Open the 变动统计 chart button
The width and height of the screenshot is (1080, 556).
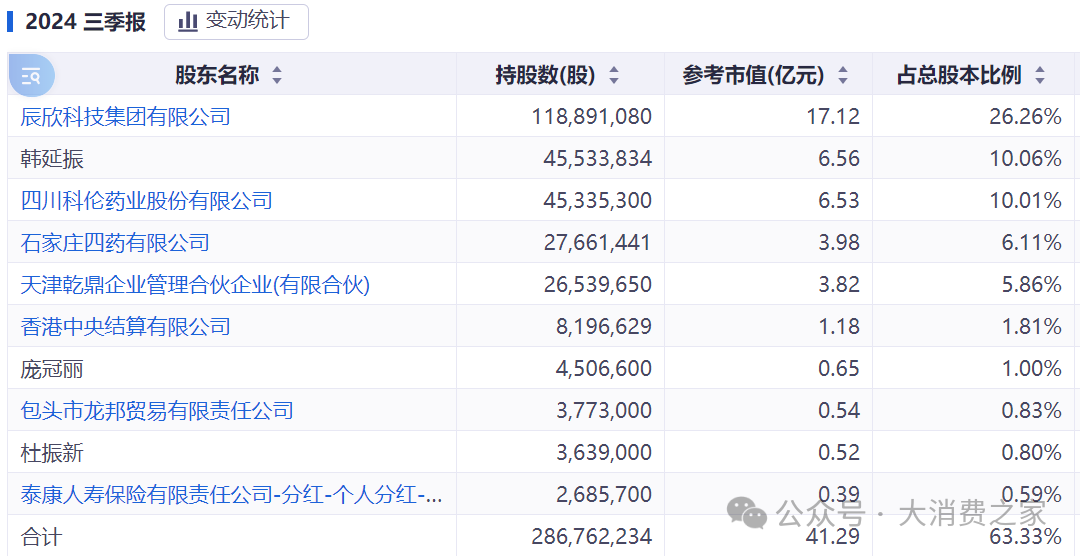(x=236, y=21)
